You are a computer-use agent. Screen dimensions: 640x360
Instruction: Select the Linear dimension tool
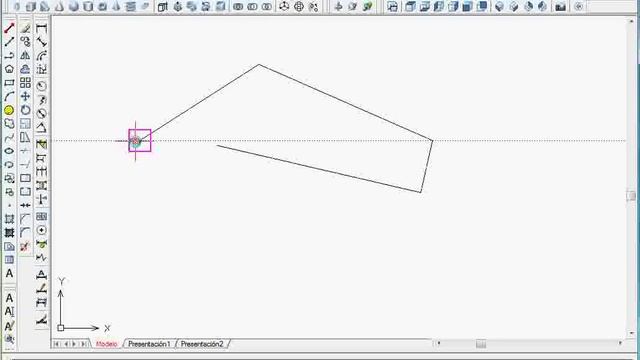[41, 28]
